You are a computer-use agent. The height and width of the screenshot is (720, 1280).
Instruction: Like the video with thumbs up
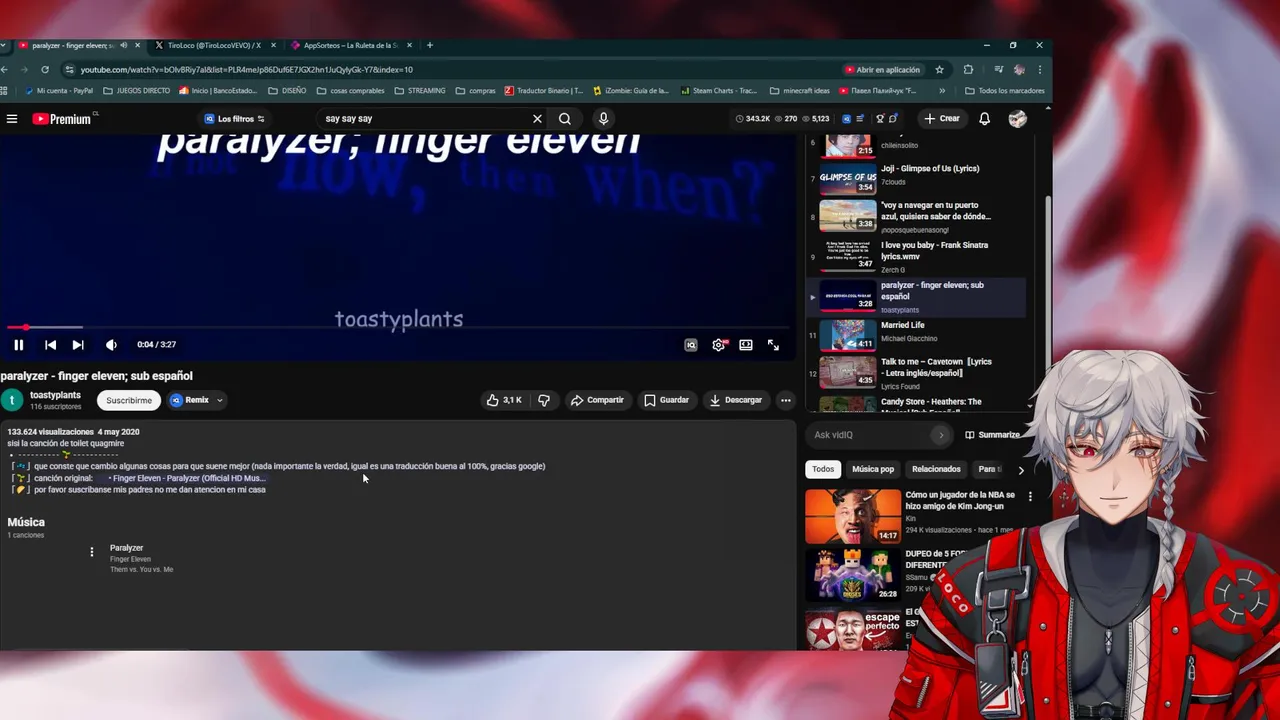pyautogui.click(x=504, y=400)
